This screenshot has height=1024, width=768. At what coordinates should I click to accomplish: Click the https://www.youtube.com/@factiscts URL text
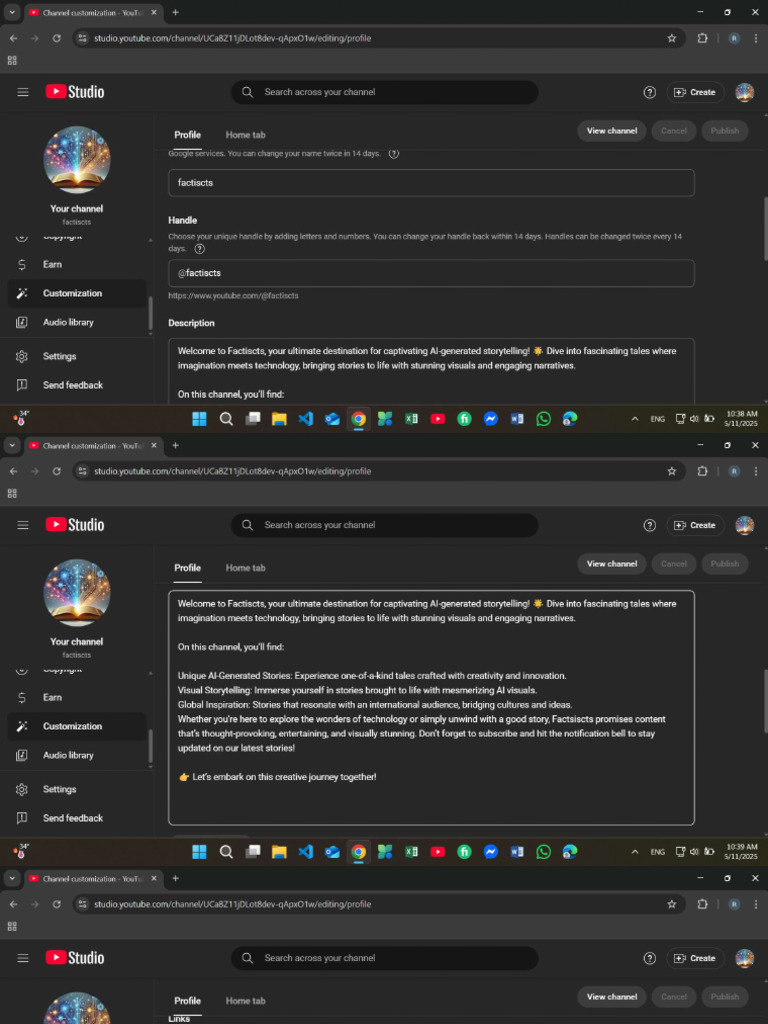(233, 296)
